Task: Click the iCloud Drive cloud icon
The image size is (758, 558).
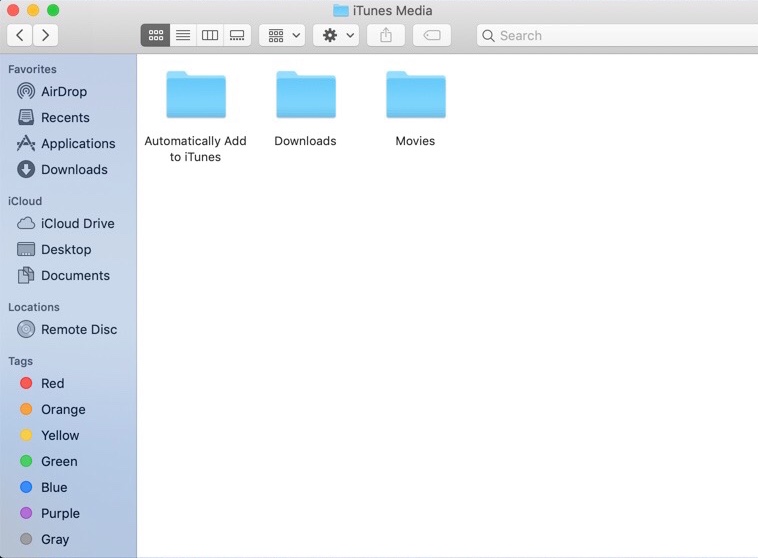Action: point(26,223)
